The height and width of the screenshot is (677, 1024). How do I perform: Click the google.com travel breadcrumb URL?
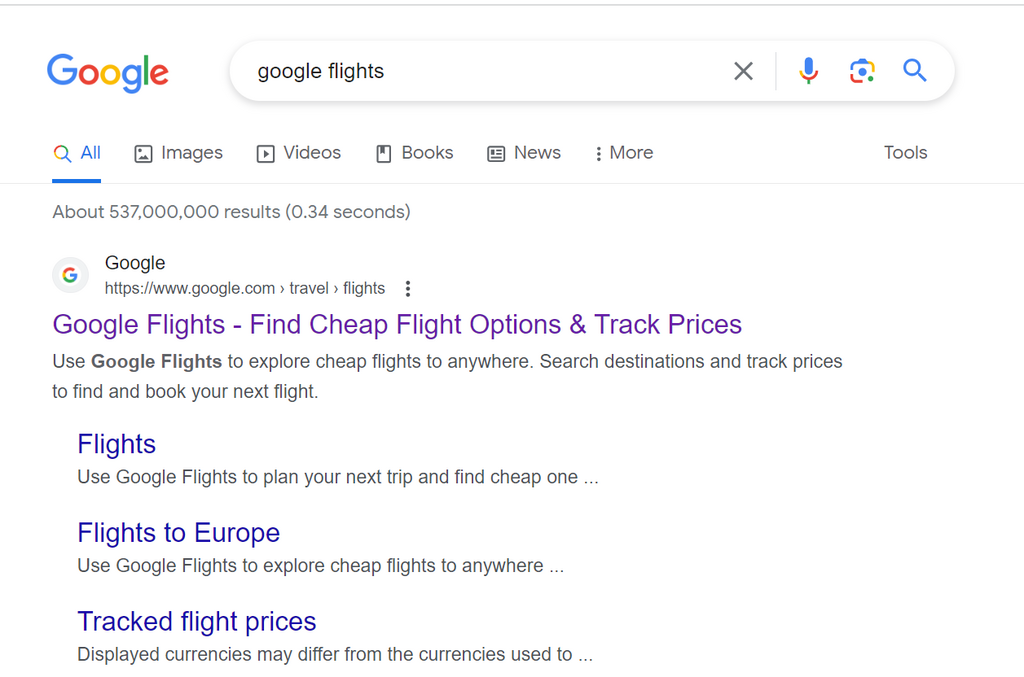coord(246,288)
